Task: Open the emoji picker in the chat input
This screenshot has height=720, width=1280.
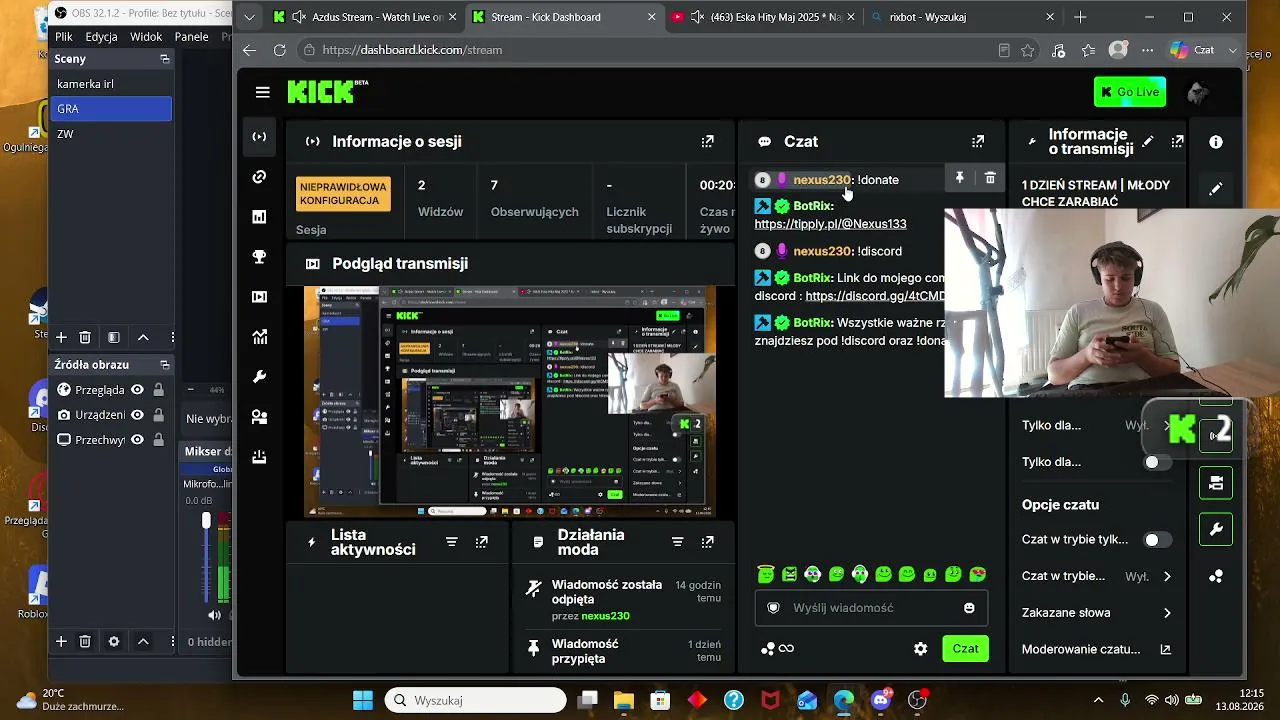Action: [969, 608]
